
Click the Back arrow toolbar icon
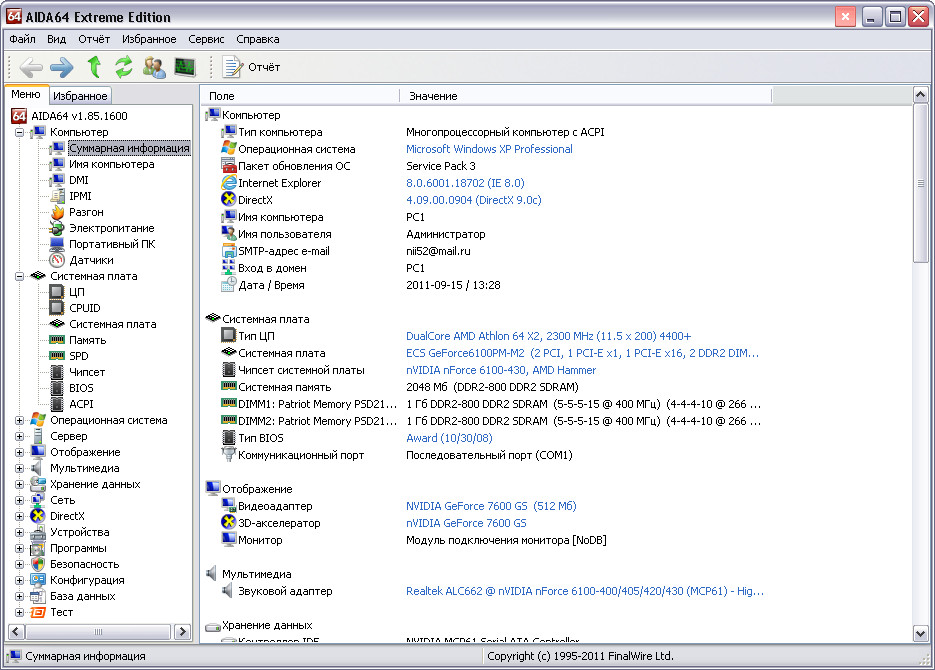click(x=30, y=67)
